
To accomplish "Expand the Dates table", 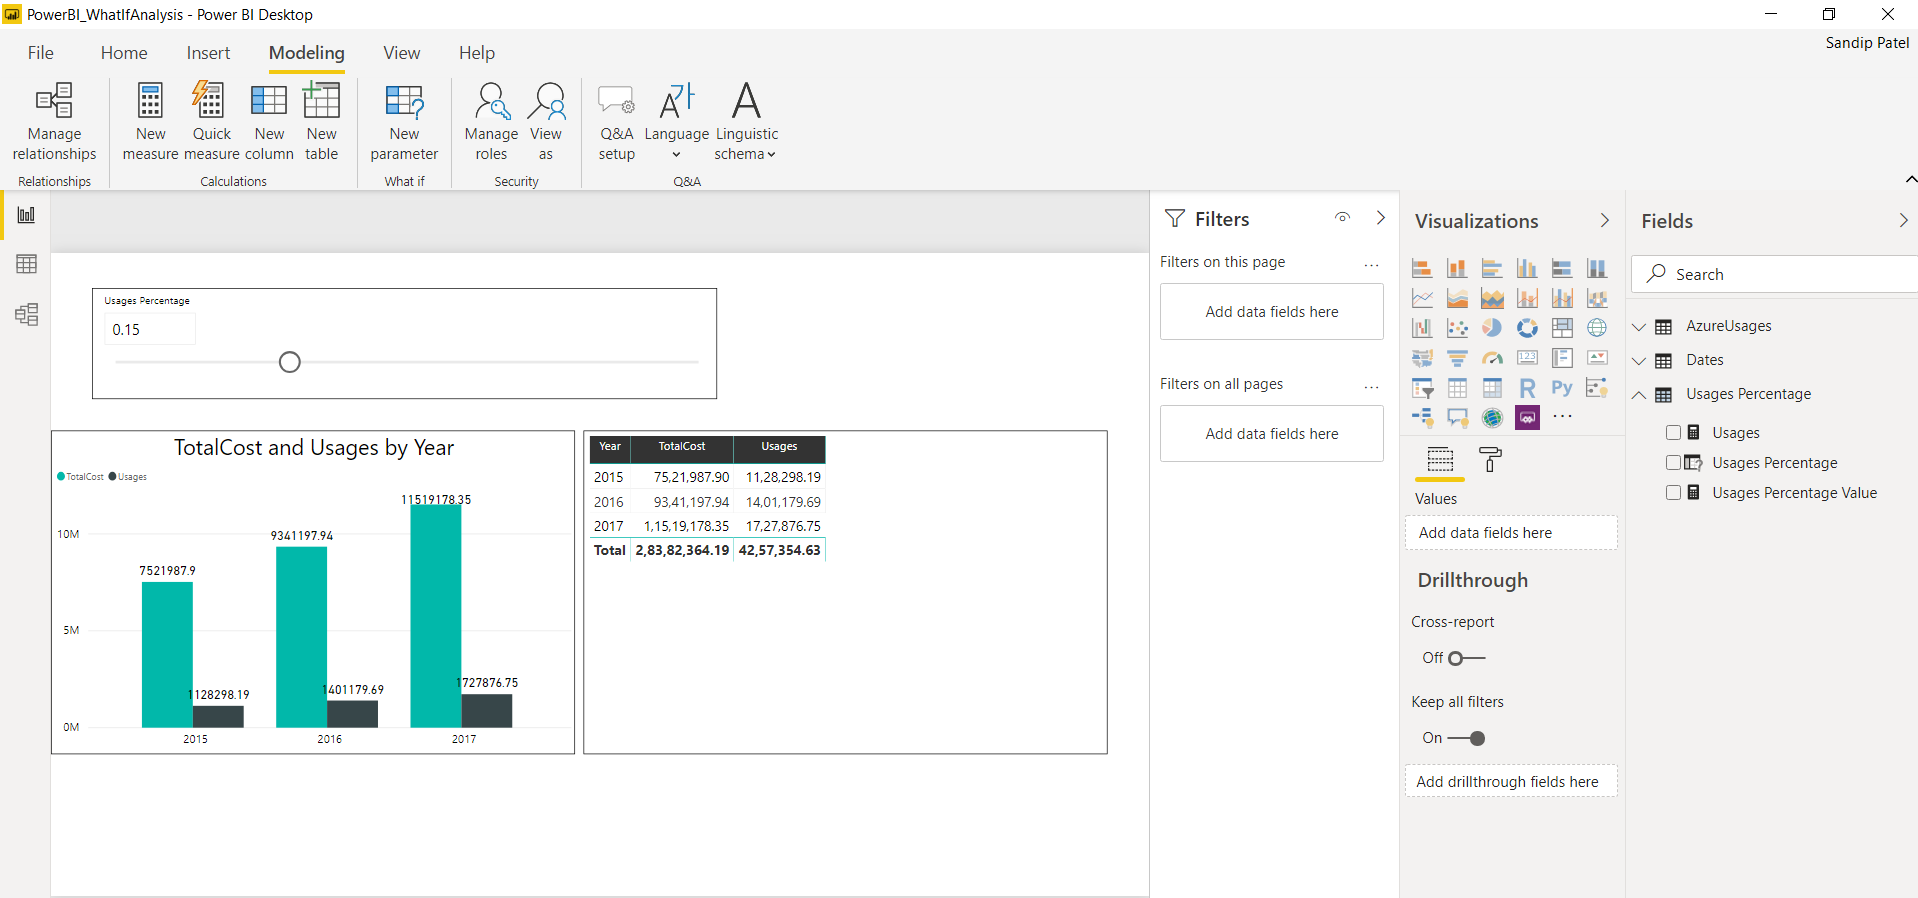I will point(1639,360).
